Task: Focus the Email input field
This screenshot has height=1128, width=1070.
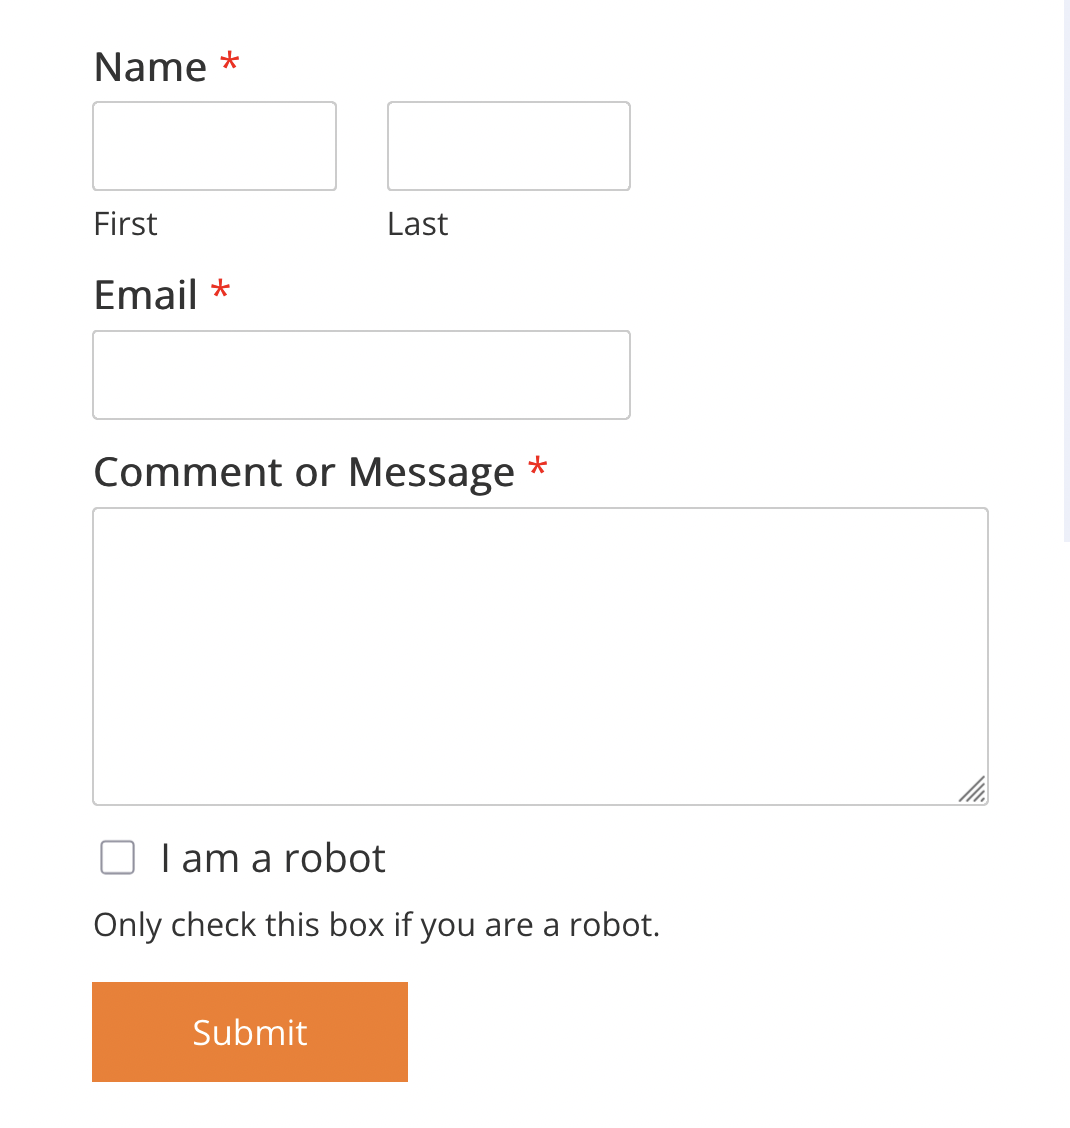Action: (x=361, y=375)
